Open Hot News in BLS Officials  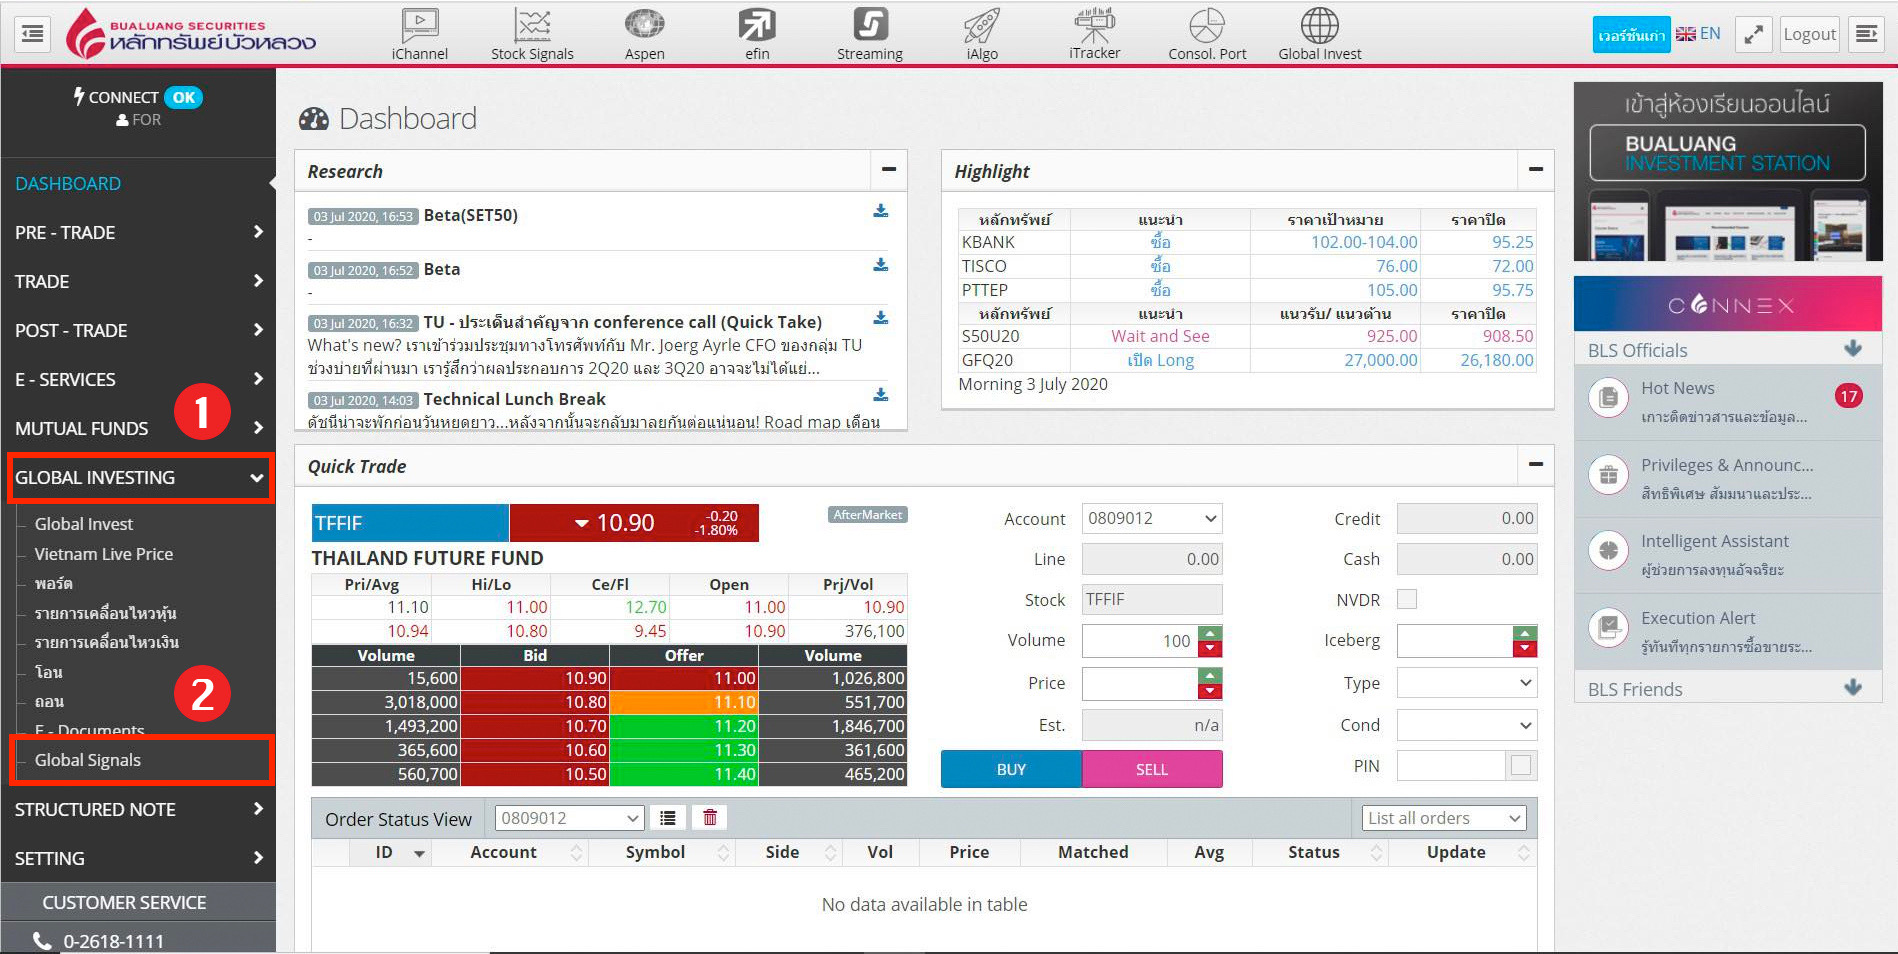[x=1728, y=402]
